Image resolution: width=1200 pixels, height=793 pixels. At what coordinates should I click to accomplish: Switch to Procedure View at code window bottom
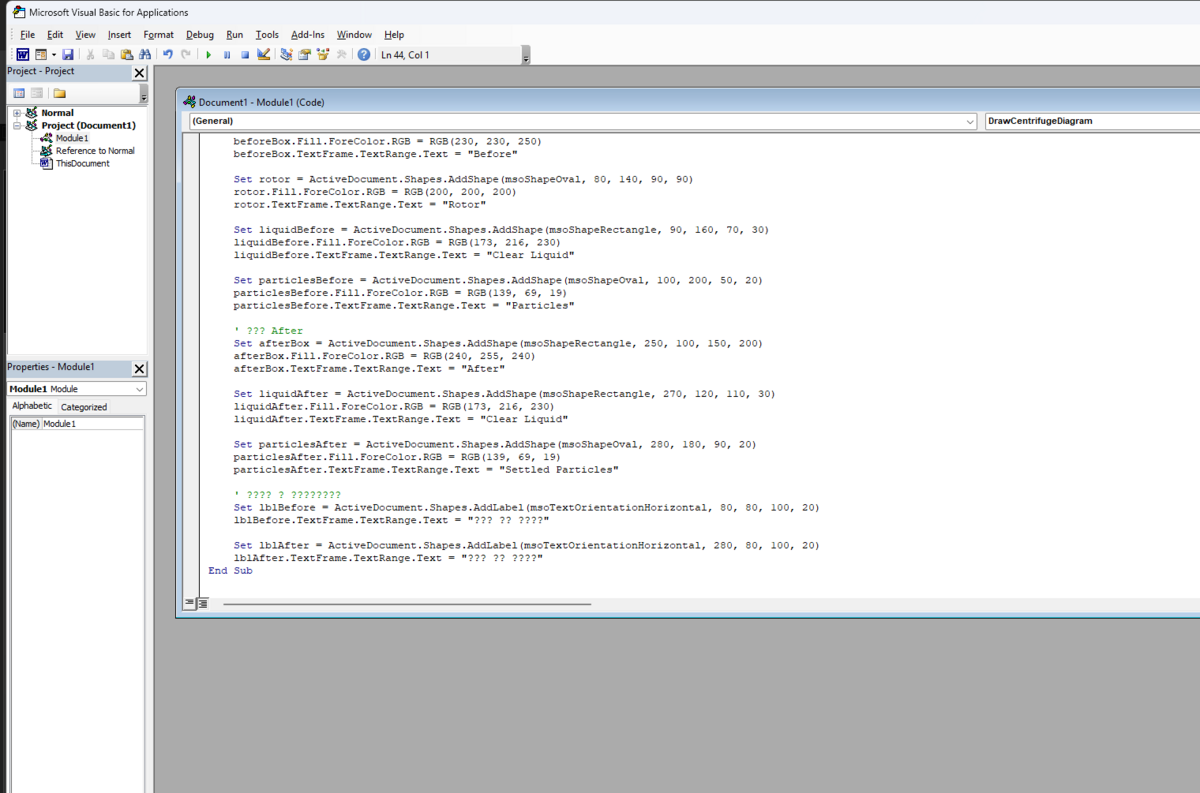click(x=189, y=603)
